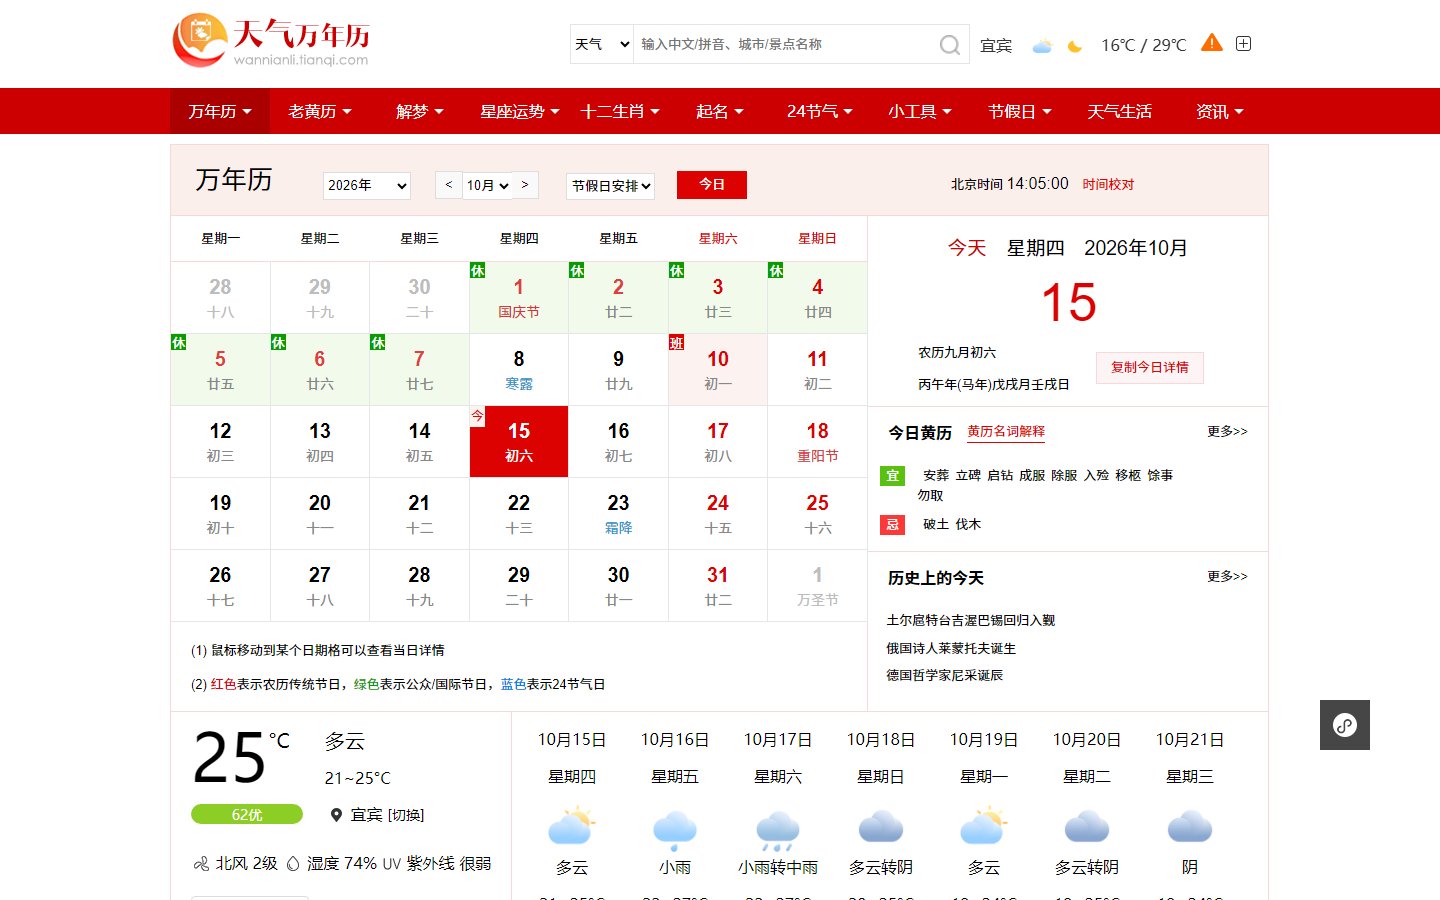Open the 2026年 year dropdown
The image size is (1440, 900).
tap(367, 185)
